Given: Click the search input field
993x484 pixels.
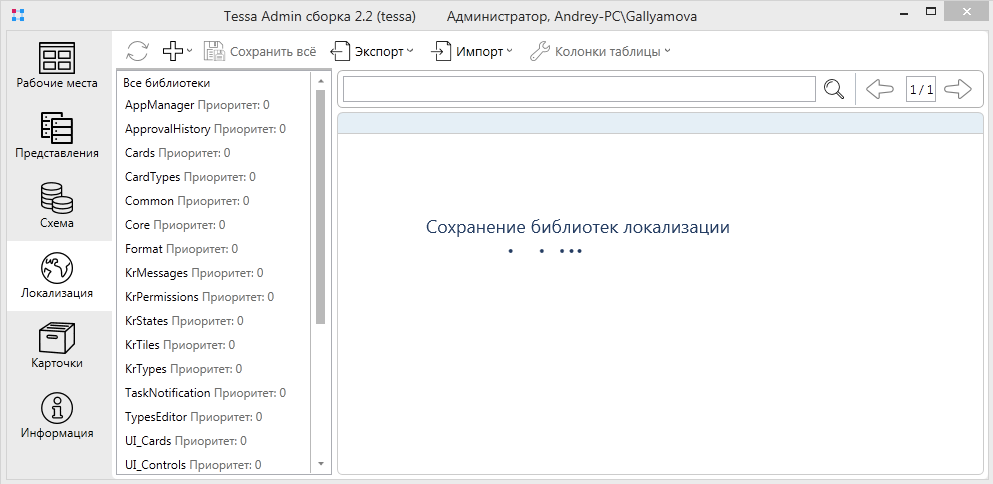Looking at the screenshot, I should click(578, 90).
